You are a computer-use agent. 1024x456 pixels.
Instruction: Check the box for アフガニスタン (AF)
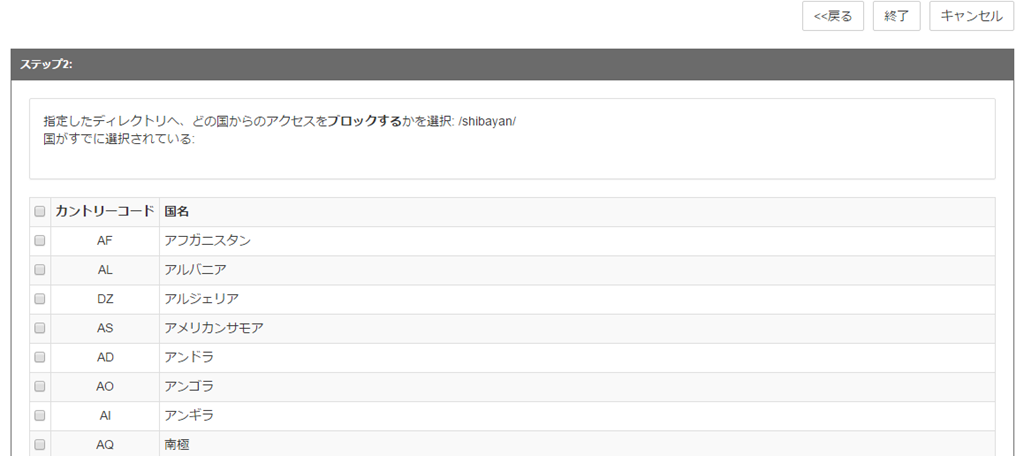(40, 241)
